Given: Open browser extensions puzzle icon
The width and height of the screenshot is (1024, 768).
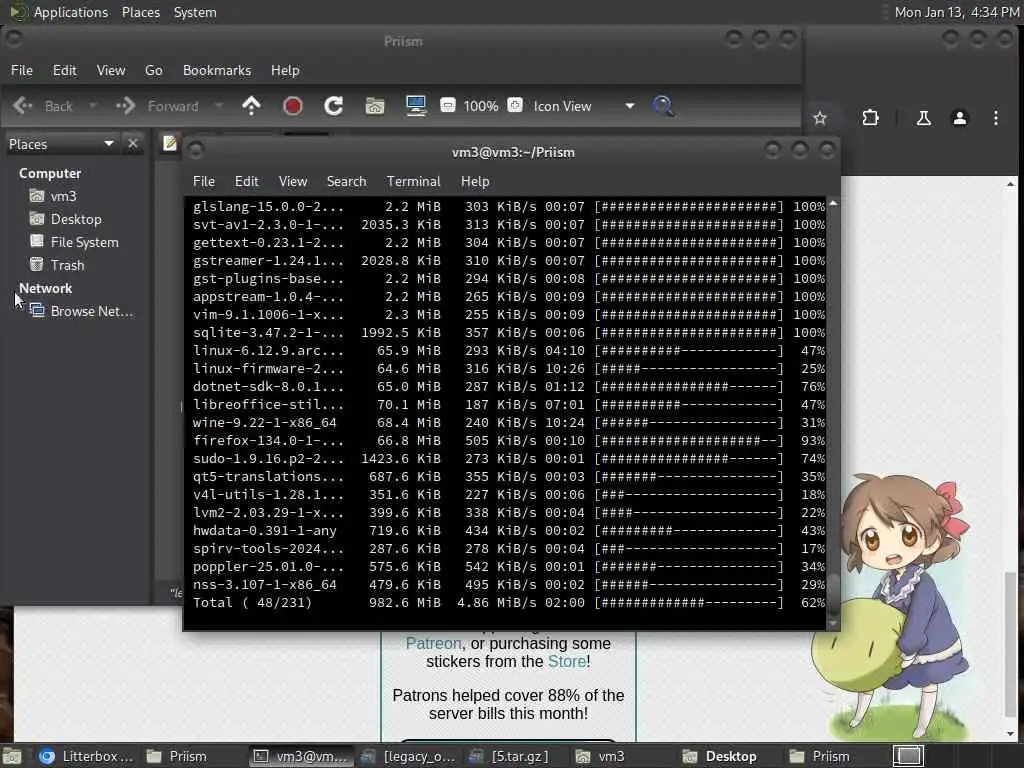Looking at the screenshot, I should (x=871, y=118).
